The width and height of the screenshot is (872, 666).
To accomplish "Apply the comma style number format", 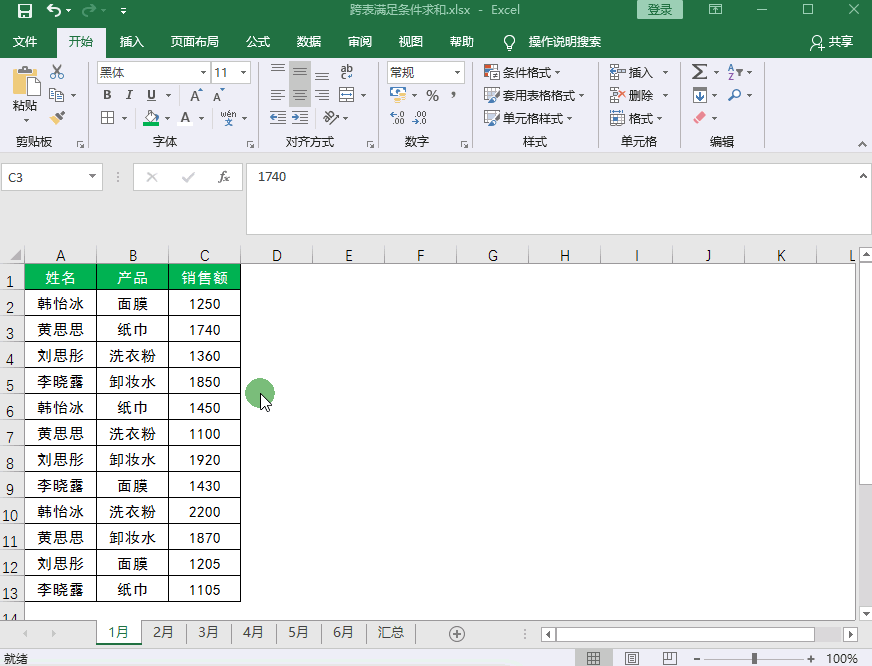I will tap(454, 96).
